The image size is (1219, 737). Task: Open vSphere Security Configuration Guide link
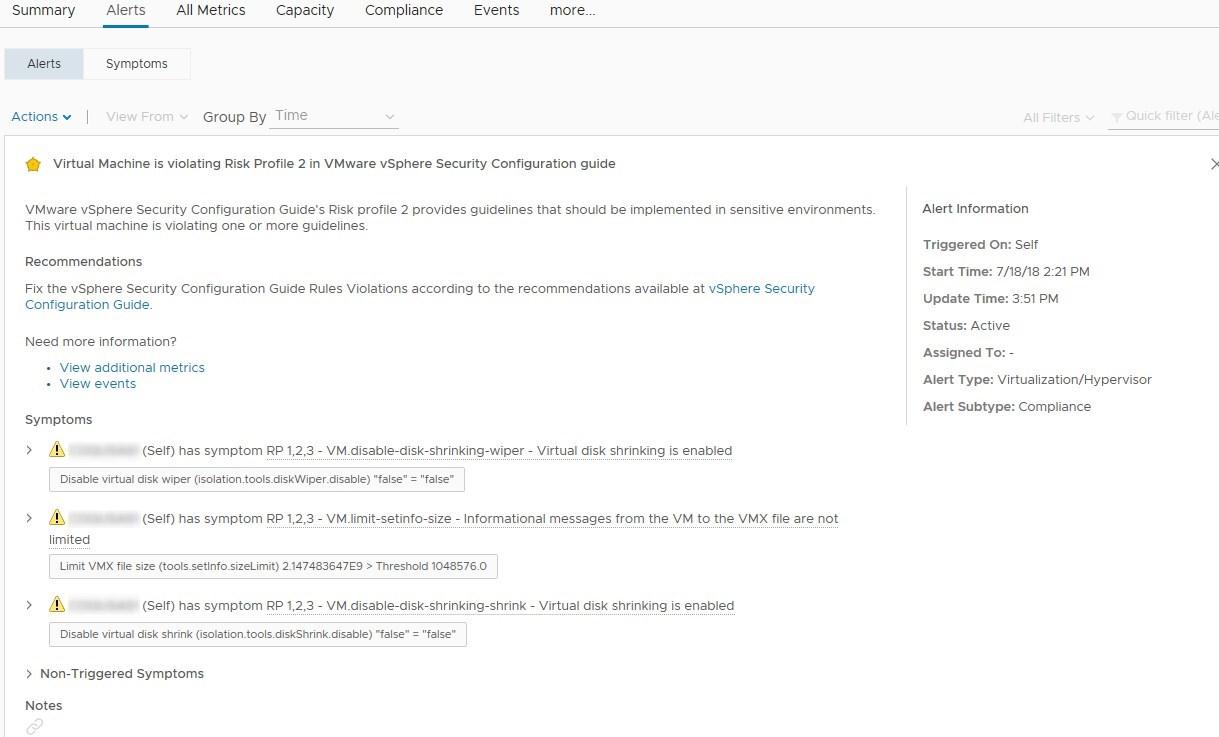click(420, 297)
